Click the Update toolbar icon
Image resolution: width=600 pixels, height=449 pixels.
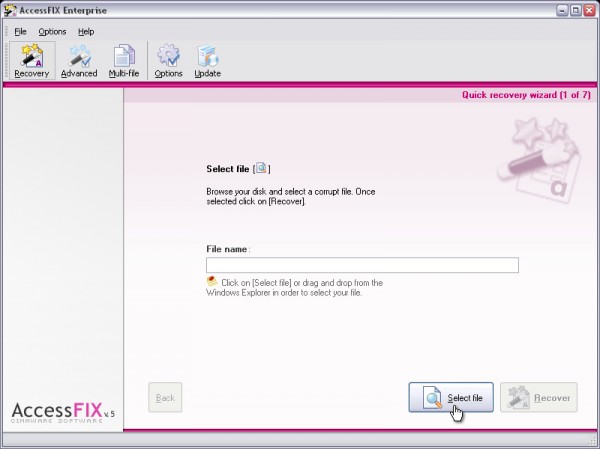(x=207, y=61)
